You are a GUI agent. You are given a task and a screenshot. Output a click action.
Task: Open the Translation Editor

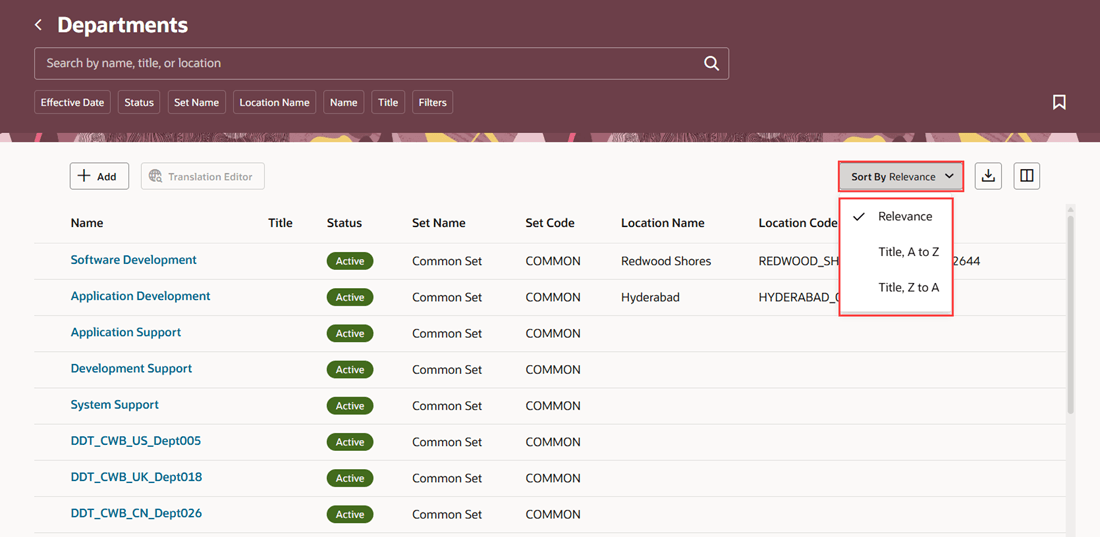click(x=203, y=176)
